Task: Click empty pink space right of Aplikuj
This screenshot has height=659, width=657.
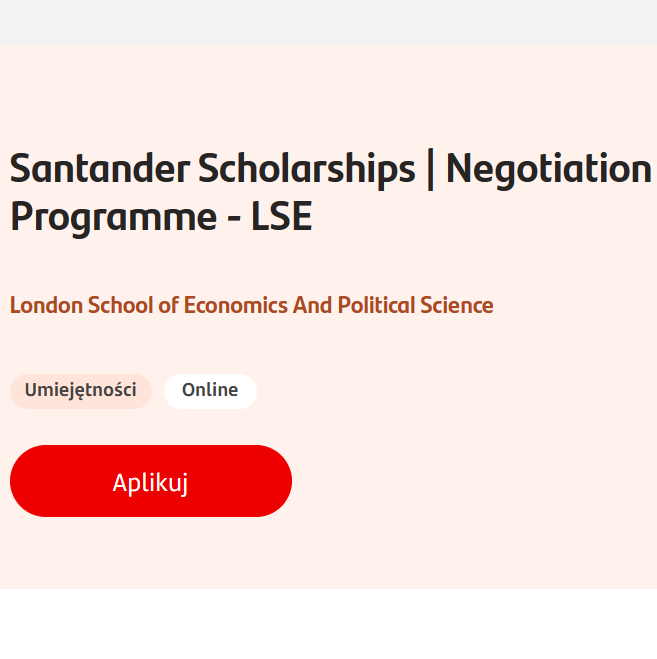Action: 470,481
